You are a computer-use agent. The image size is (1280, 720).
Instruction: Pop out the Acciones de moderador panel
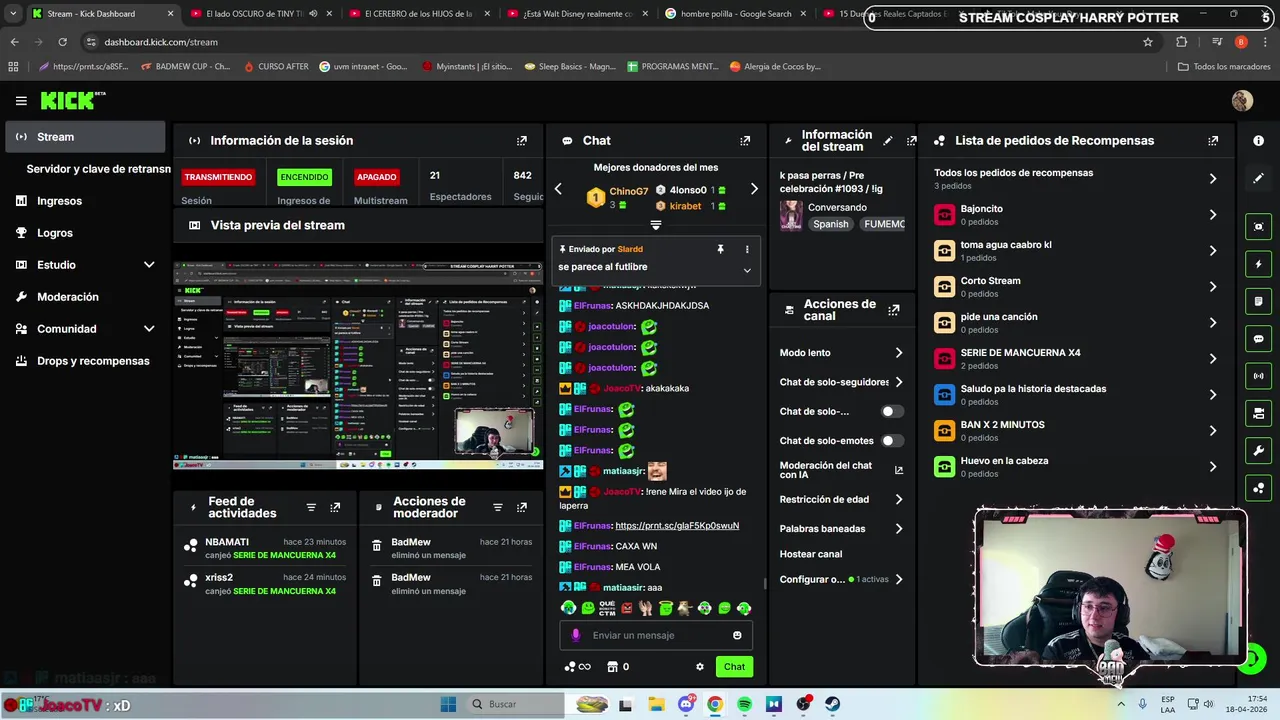[522, 508]
